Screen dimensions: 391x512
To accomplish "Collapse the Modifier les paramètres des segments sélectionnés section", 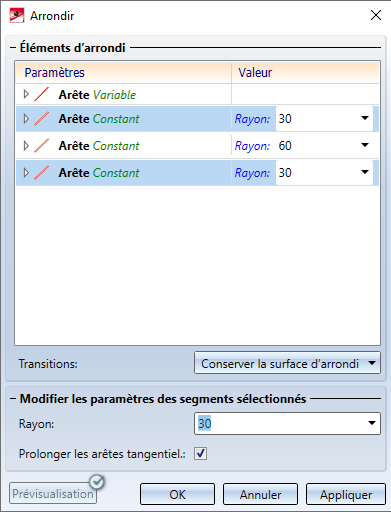I will [13, 399].
